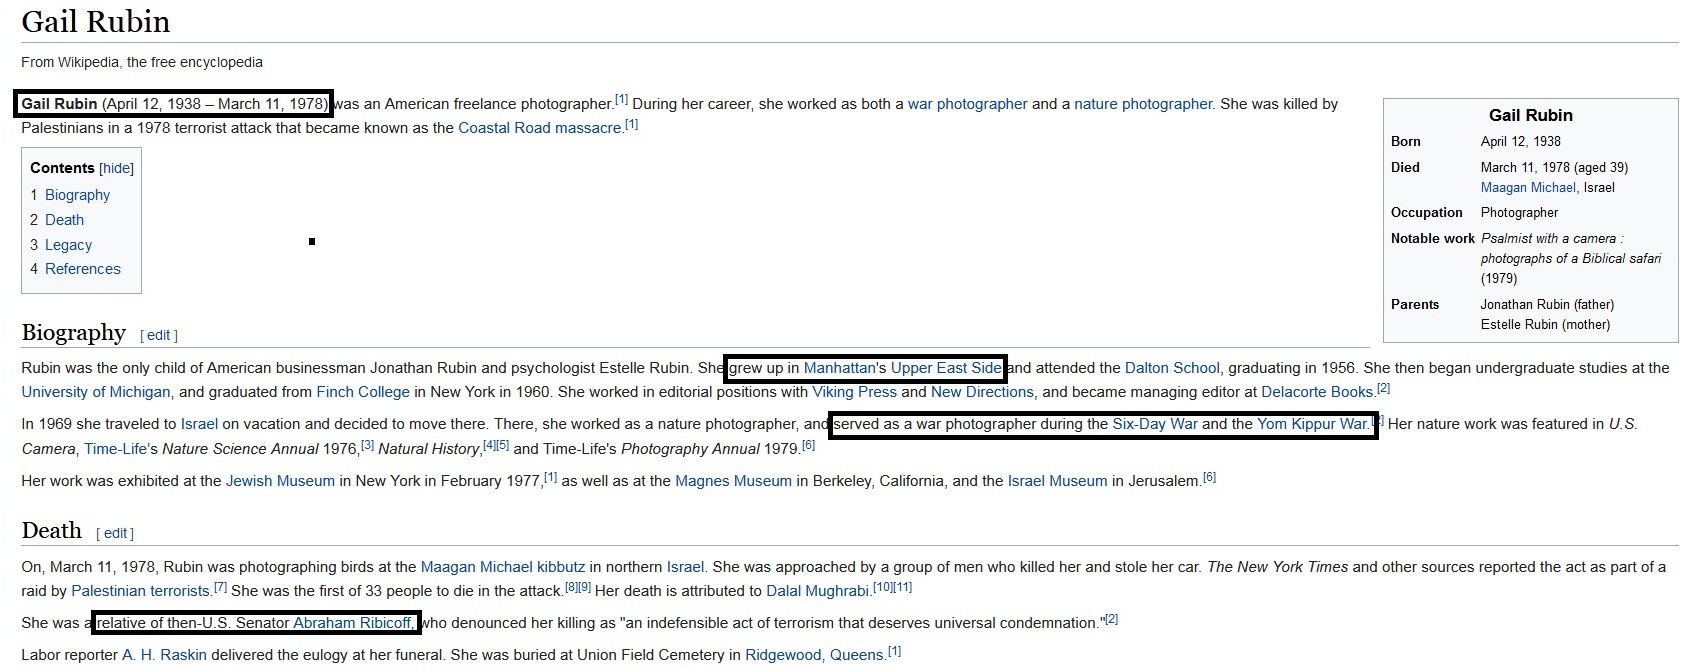1685x671 pixels.
Task: Click edit beside Death heading
Action: tap(115, 534)
